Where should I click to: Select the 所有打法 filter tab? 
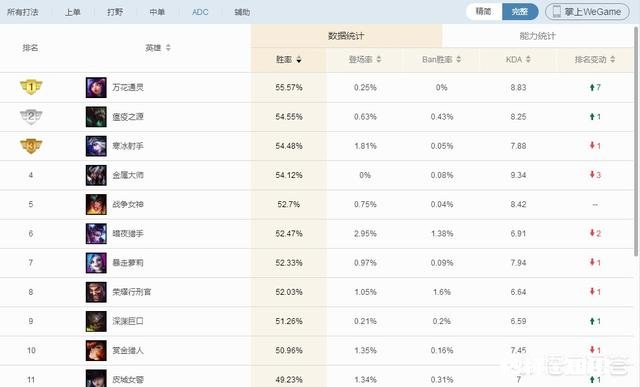(23, 12)
